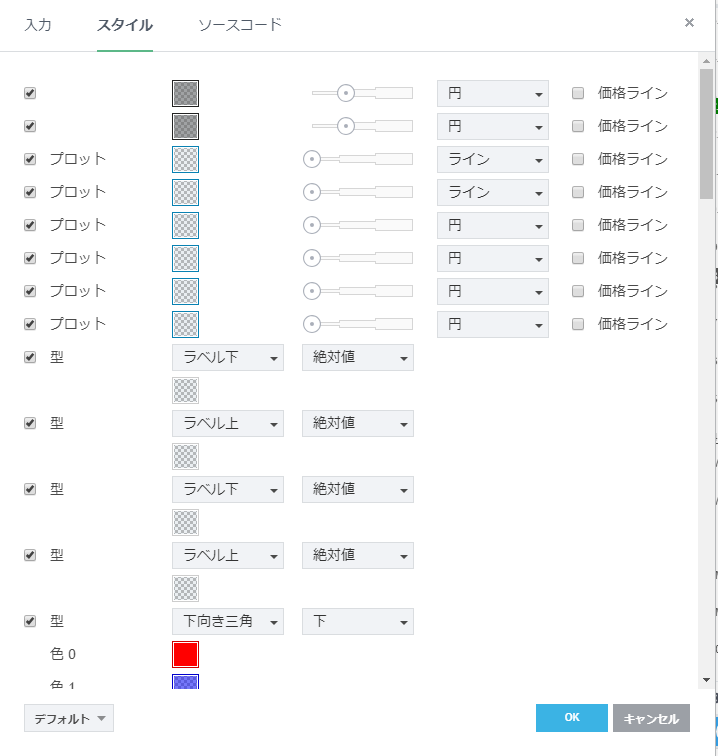Viewport: 718px width, 756px height.
Task: Click the scrollbar down arrow
Action: [706, 679]
